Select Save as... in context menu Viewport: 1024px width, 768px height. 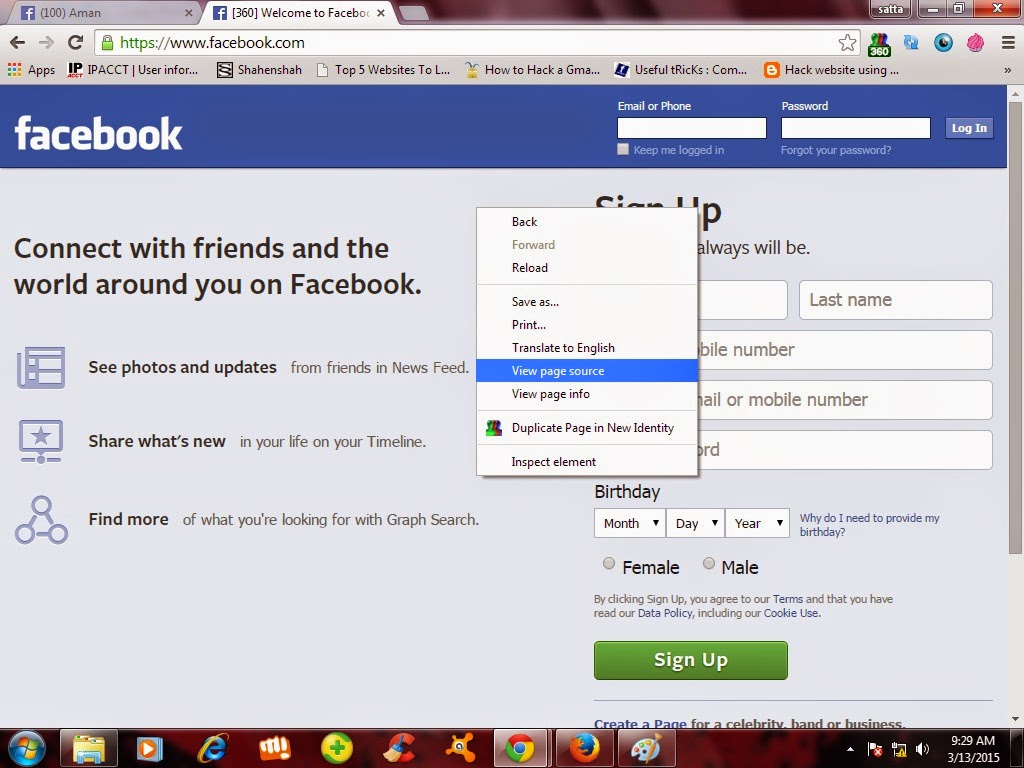tap(587, 302)
